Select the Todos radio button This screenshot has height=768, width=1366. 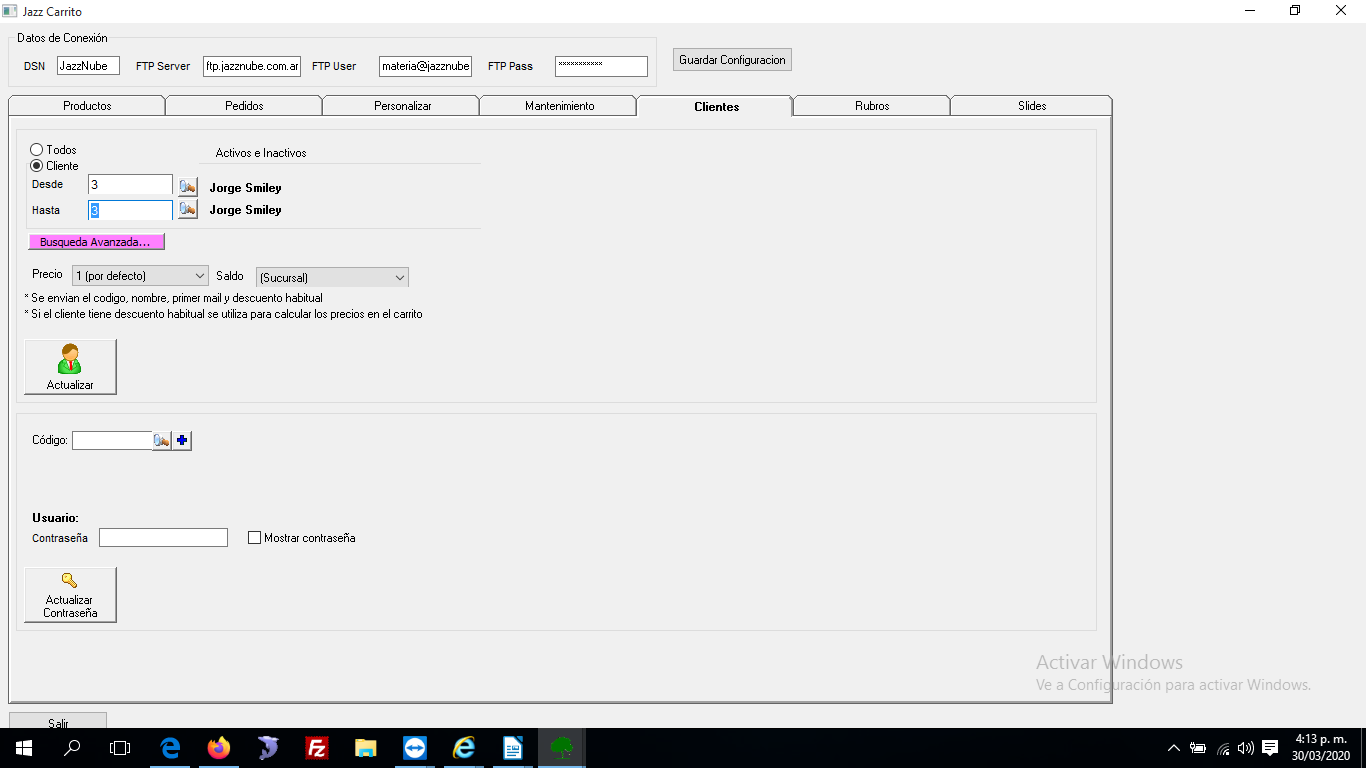tap(37, 150)
